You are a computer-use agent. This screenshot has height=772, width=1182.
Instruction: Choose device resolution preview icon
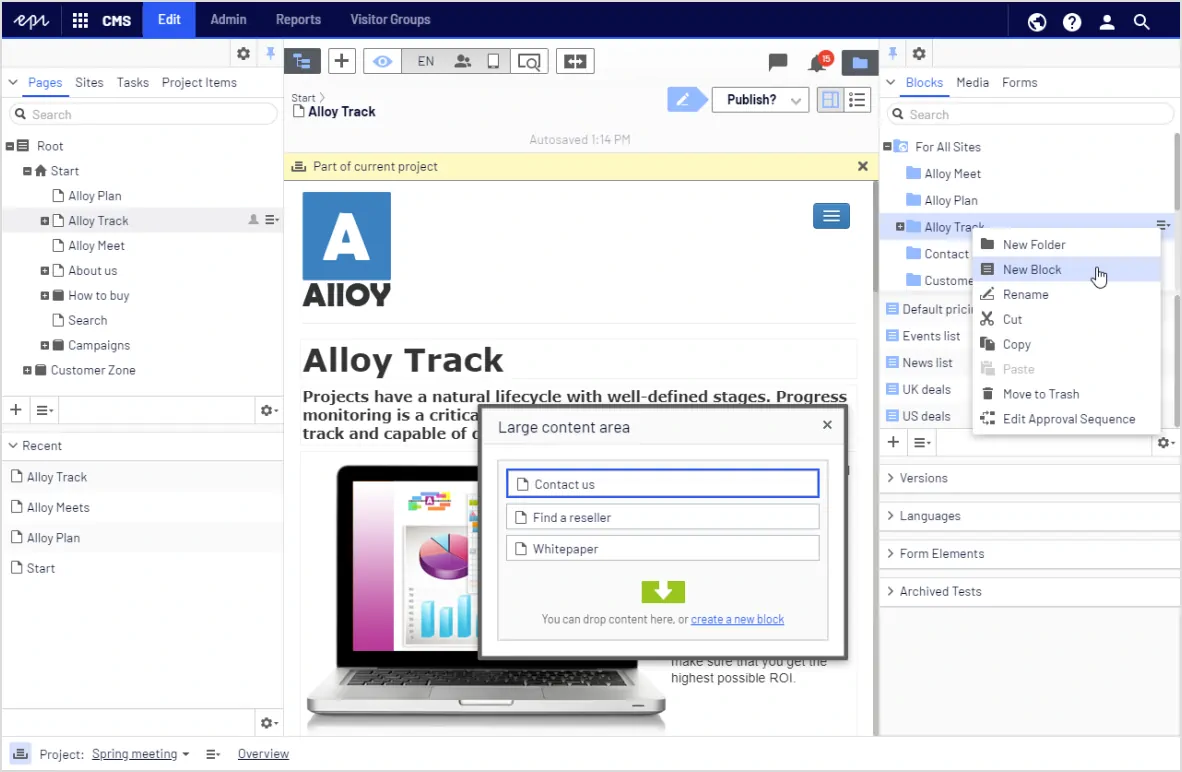493,61
